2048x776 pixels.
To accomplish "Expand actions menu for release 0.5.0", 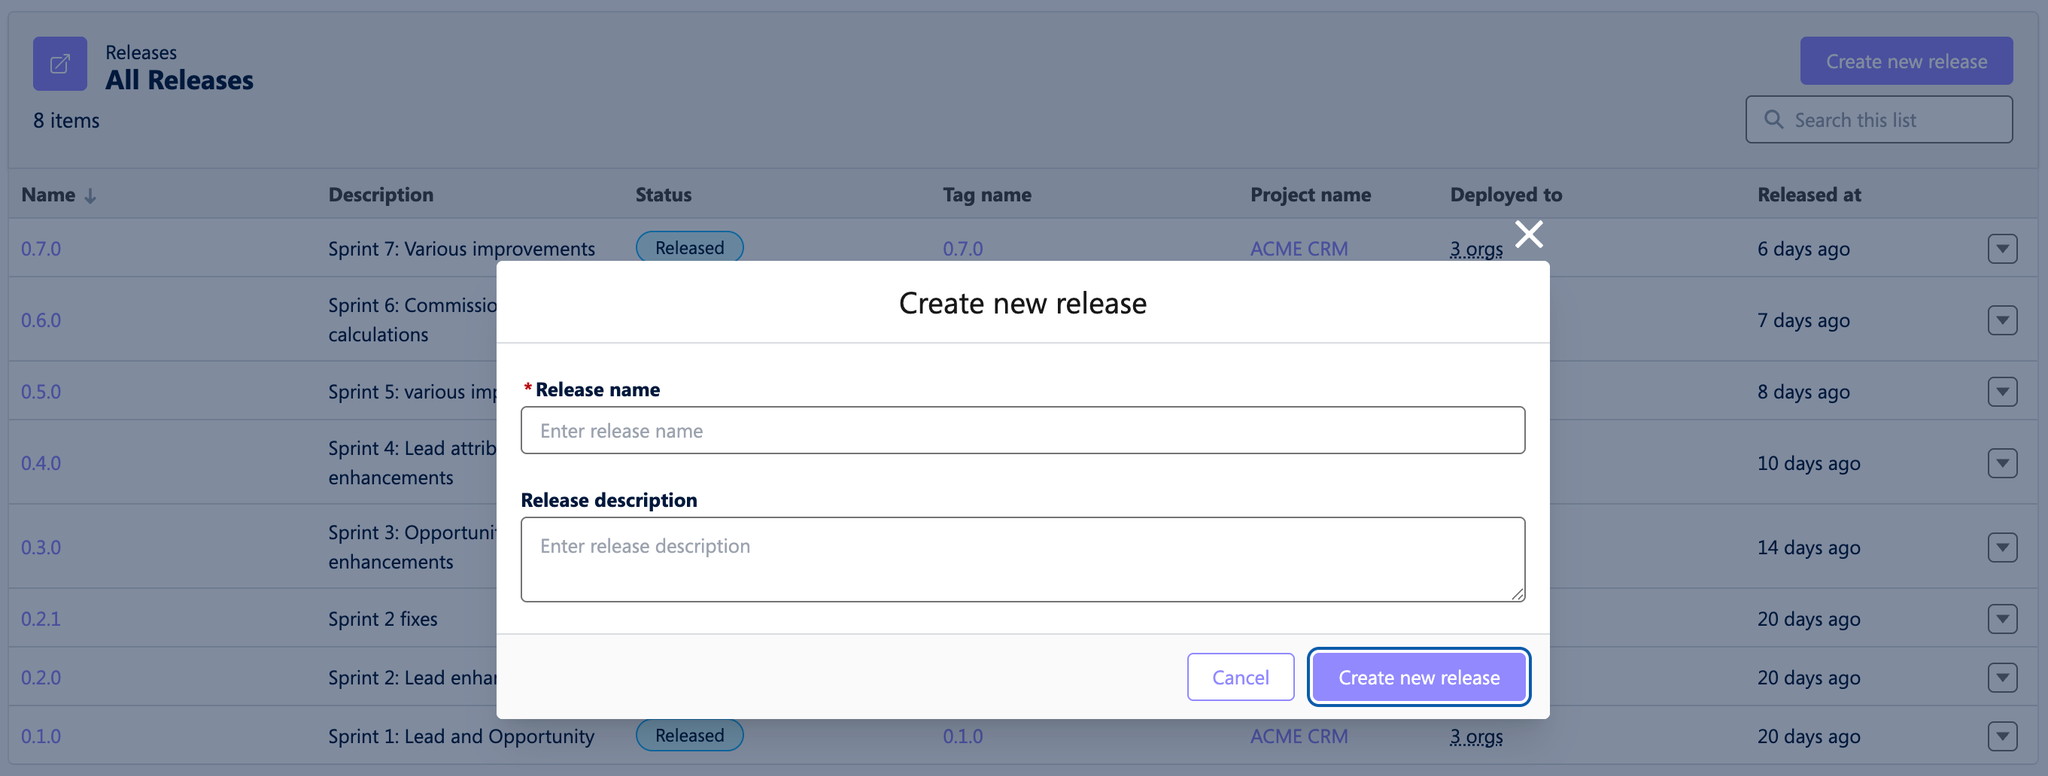I will (2002, 392).
